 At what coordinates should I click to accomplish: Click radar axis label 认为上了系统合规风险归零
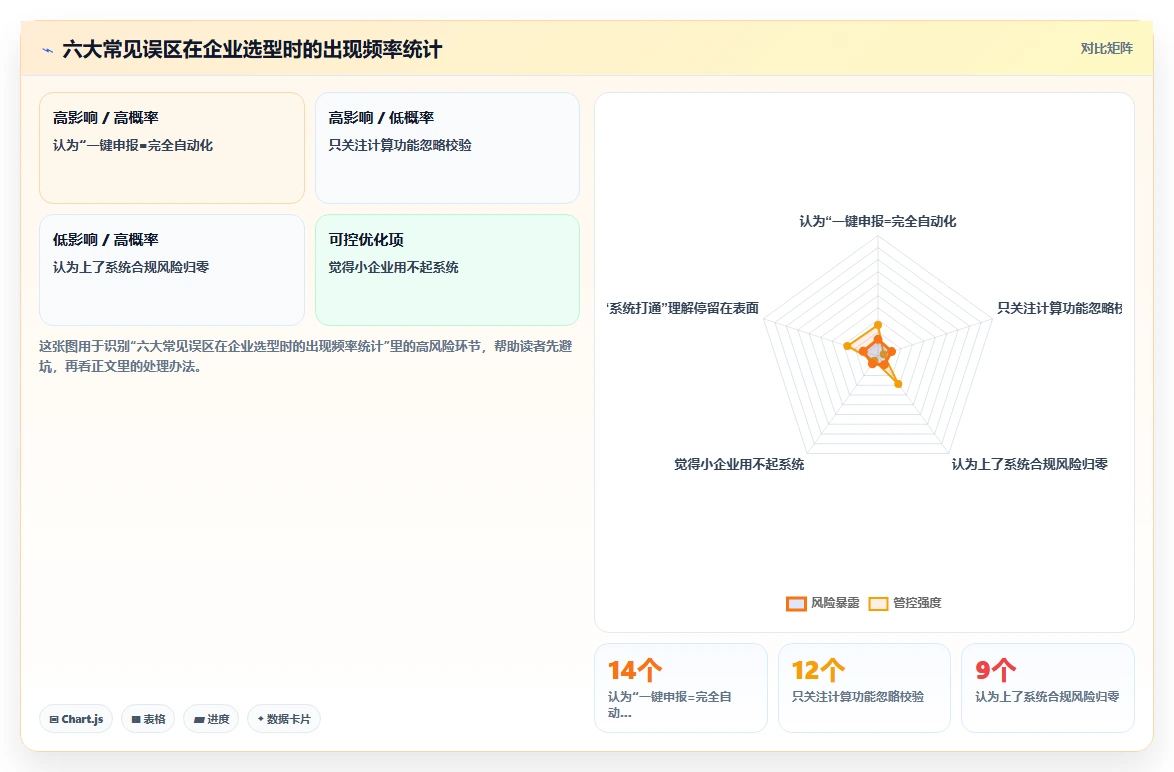1029,464
